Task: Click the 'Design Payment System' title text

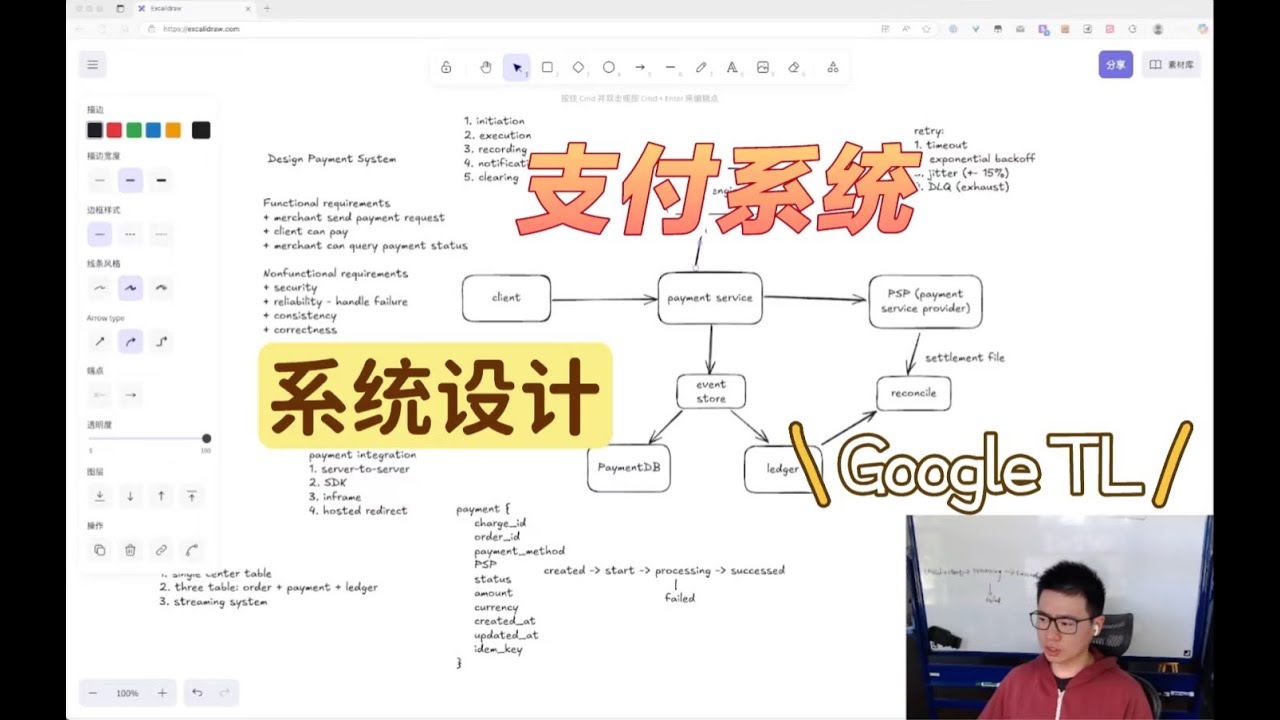Action: coord(332,159)
